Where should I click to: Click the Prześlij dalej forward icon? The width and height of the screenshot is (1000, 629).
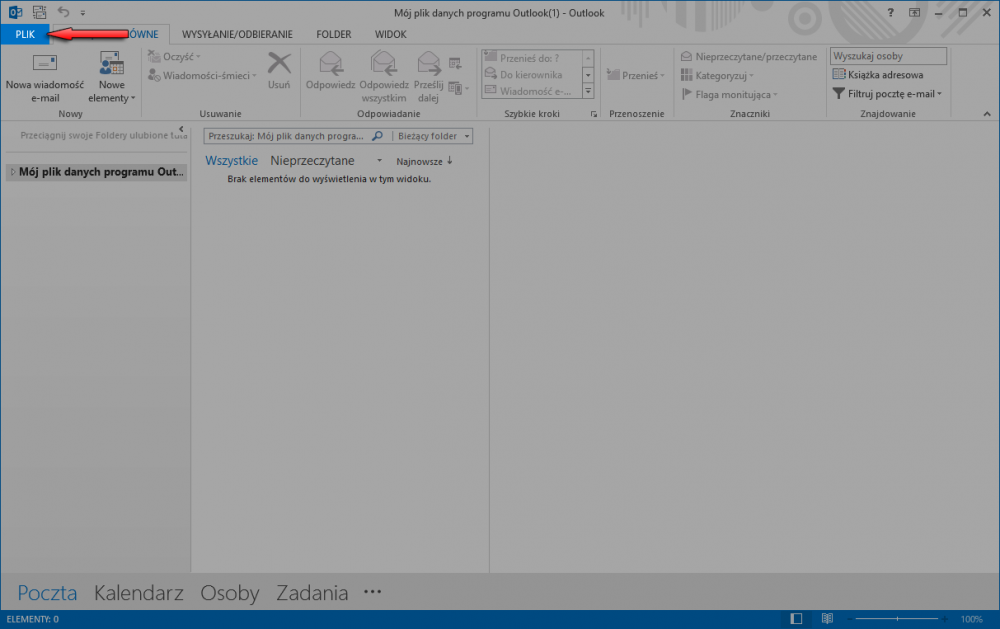(428, 77)
